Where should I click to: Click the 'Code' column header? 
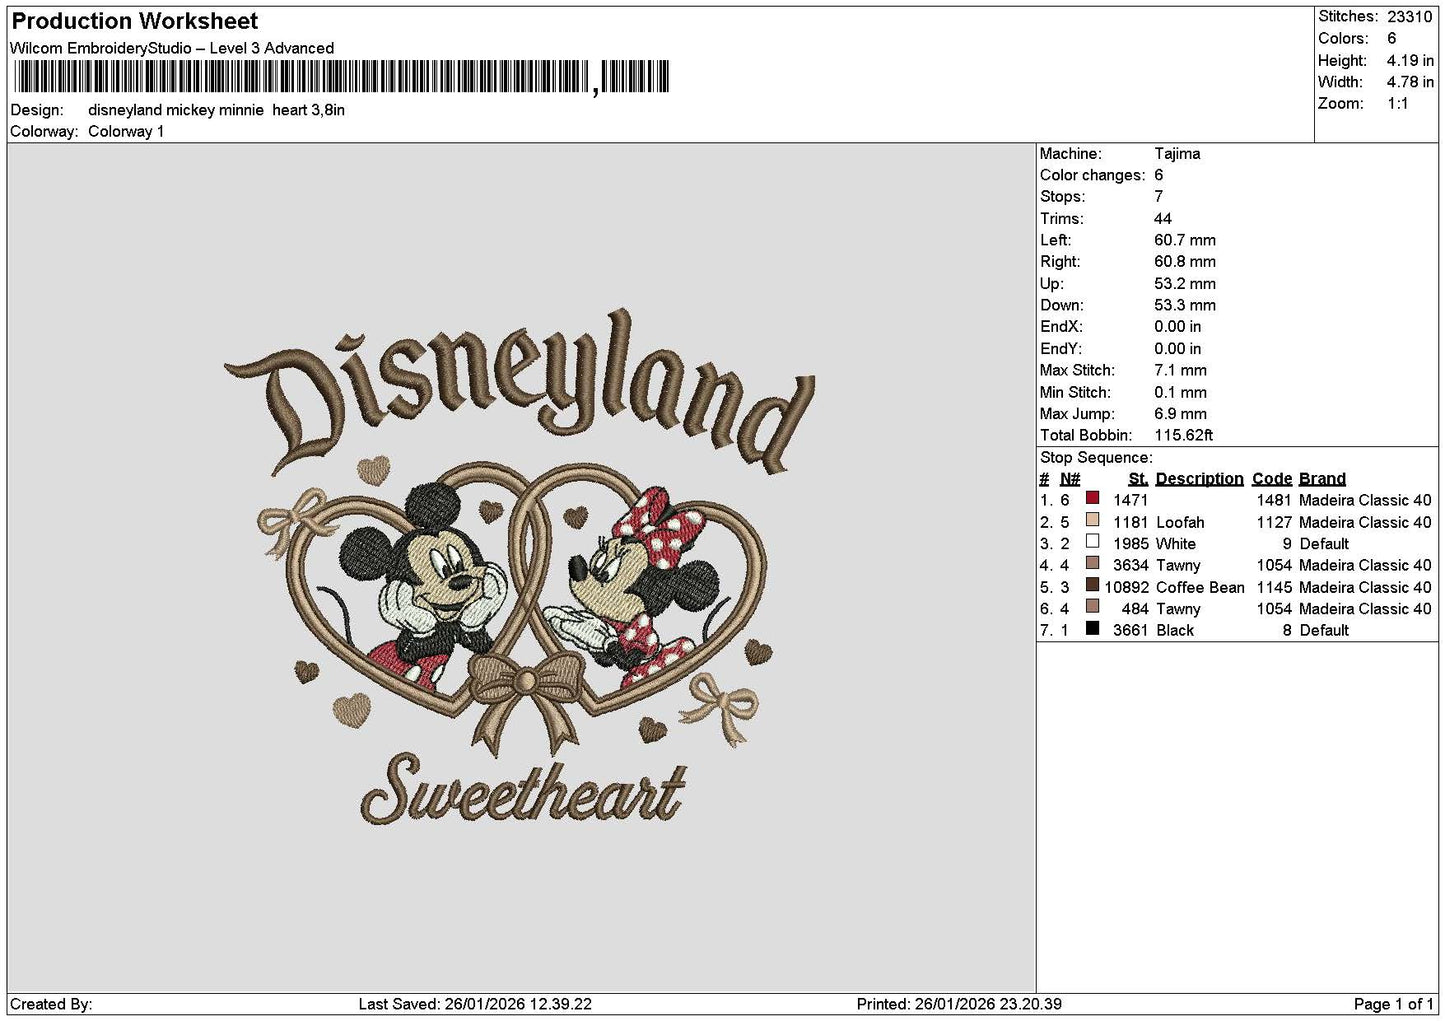(1272, 479)
